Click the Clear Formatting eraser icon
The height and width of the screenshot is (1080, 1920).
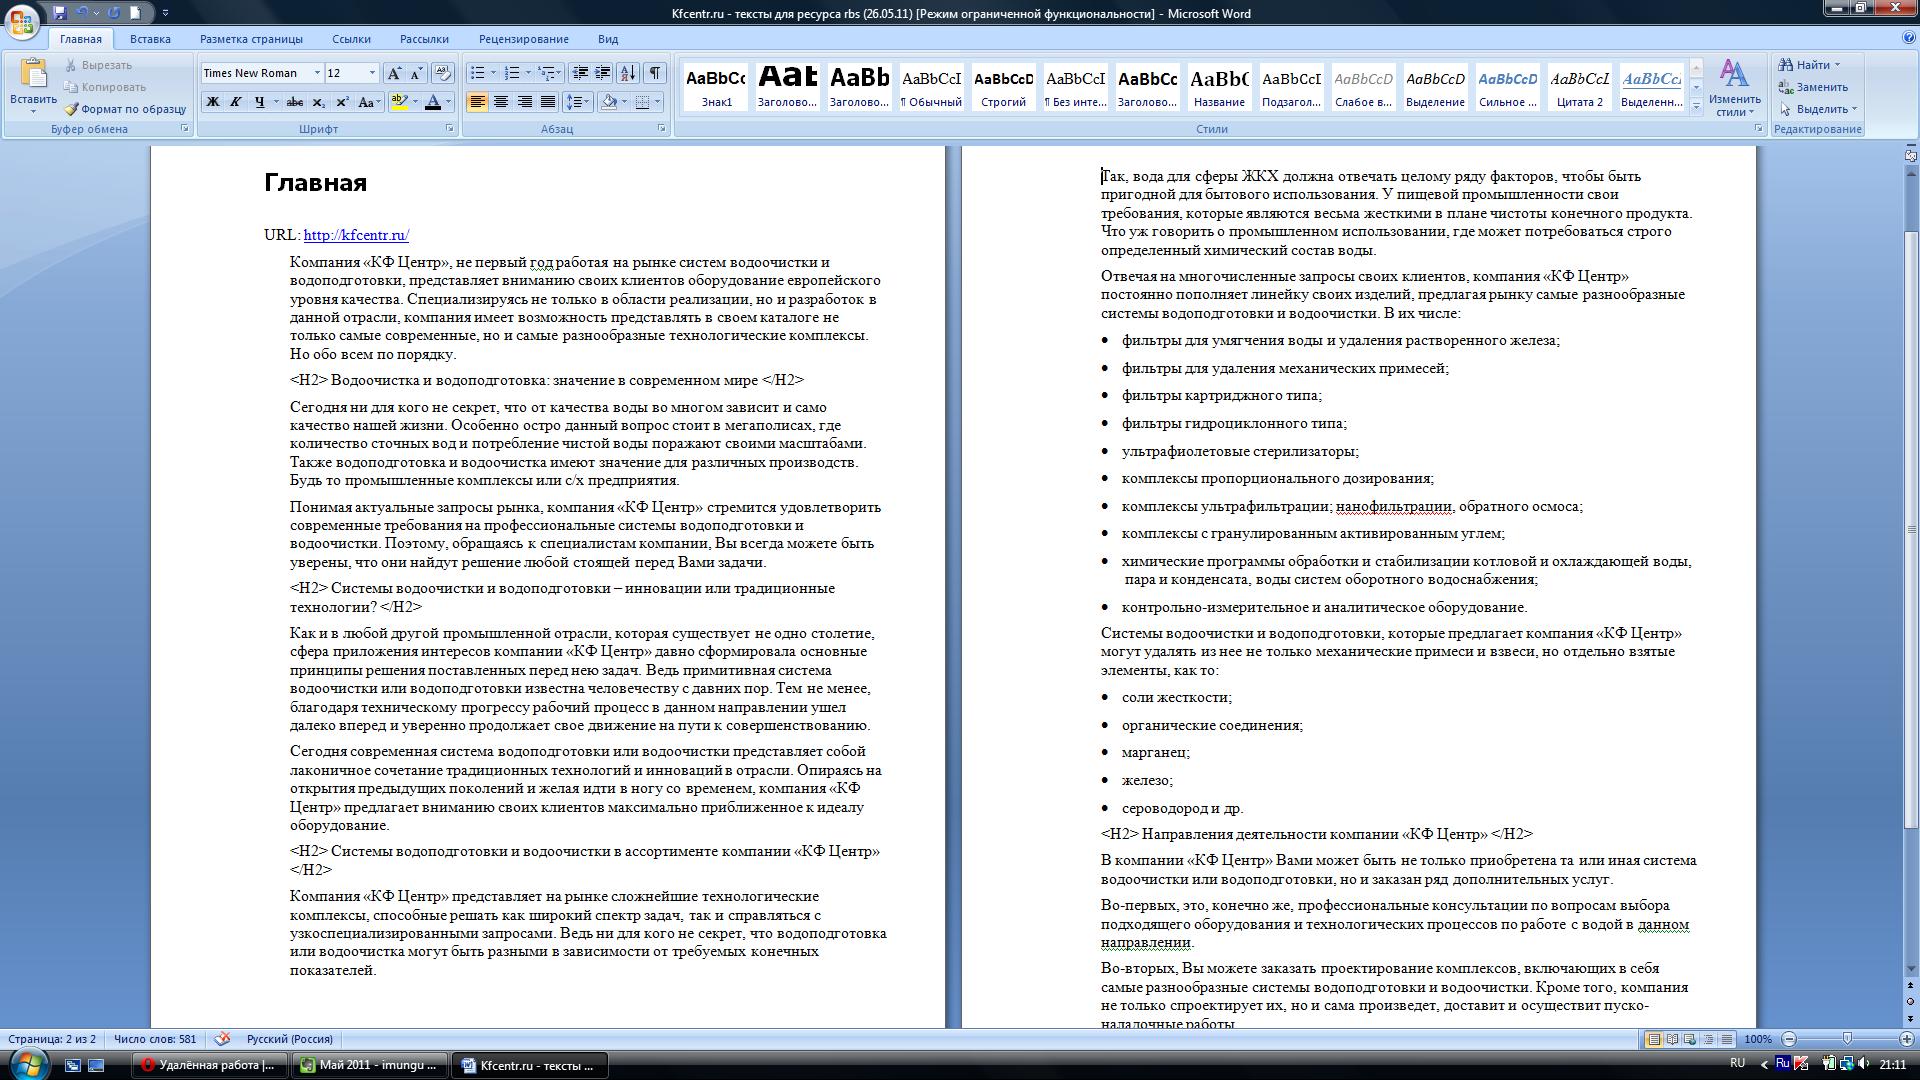(x=443, y=73)
